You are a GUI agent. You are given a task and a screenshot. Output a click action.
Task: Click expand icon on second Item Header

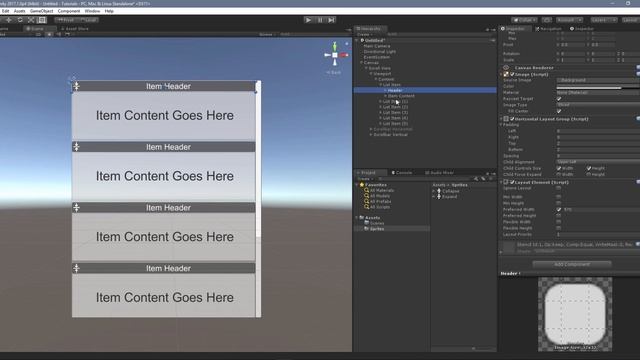77,147
